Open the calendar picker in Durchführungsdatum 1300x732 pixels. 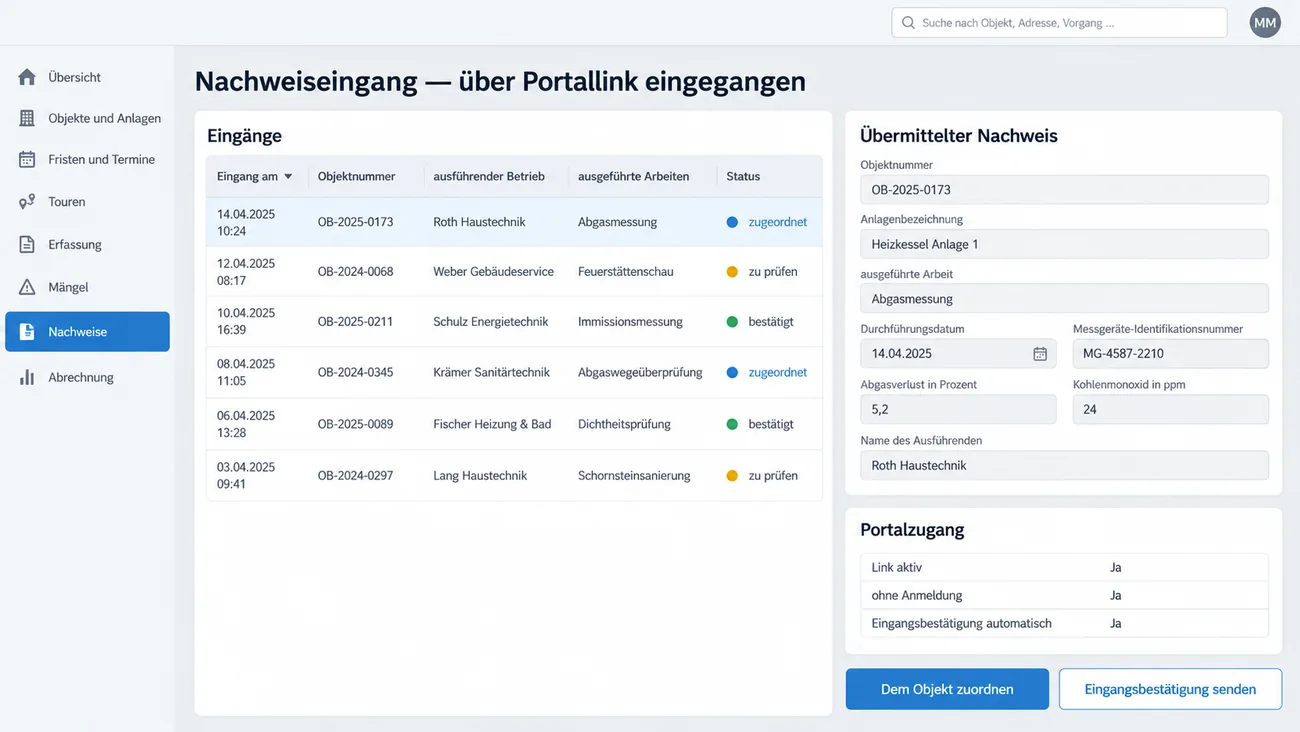click(1040, 353)
